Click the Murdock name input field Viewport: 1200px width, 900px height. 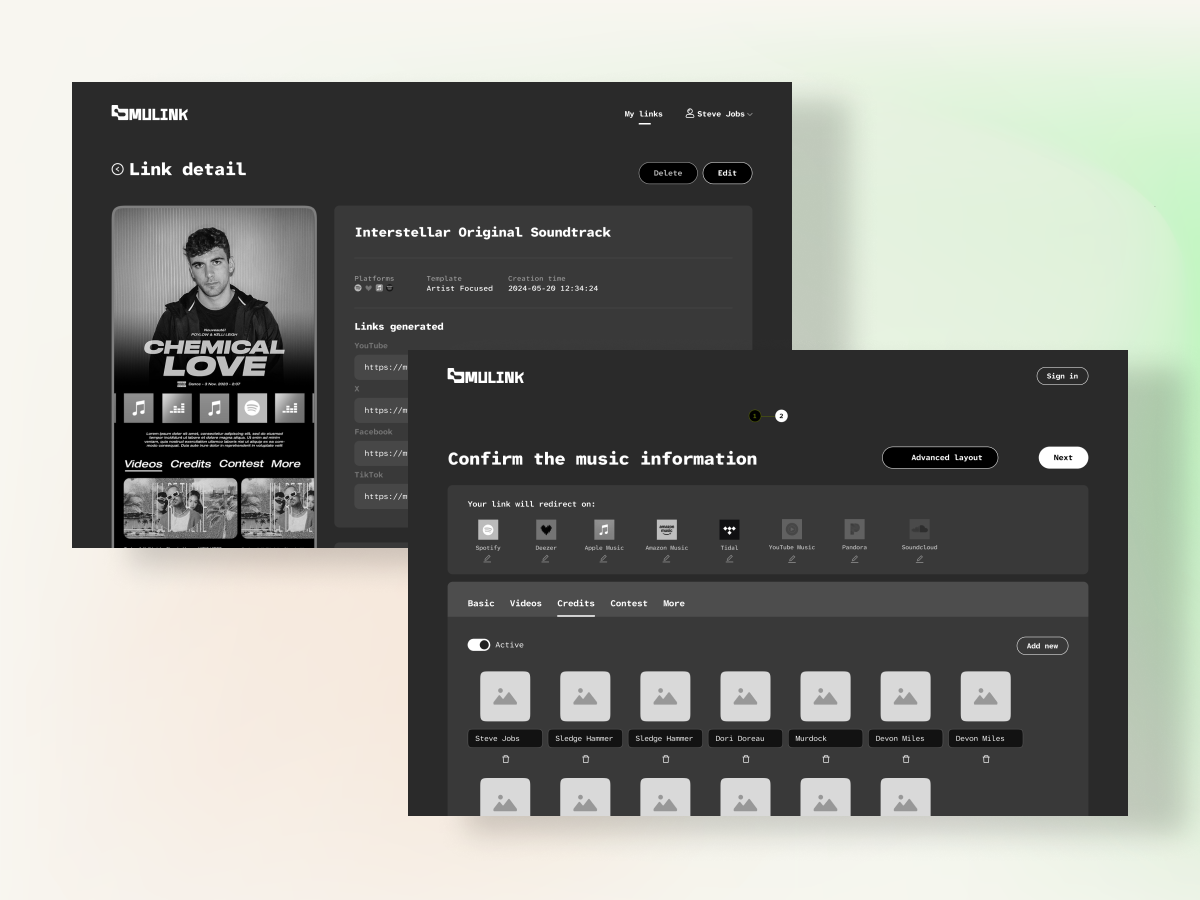pyautogui.click(x=825, y=739)
